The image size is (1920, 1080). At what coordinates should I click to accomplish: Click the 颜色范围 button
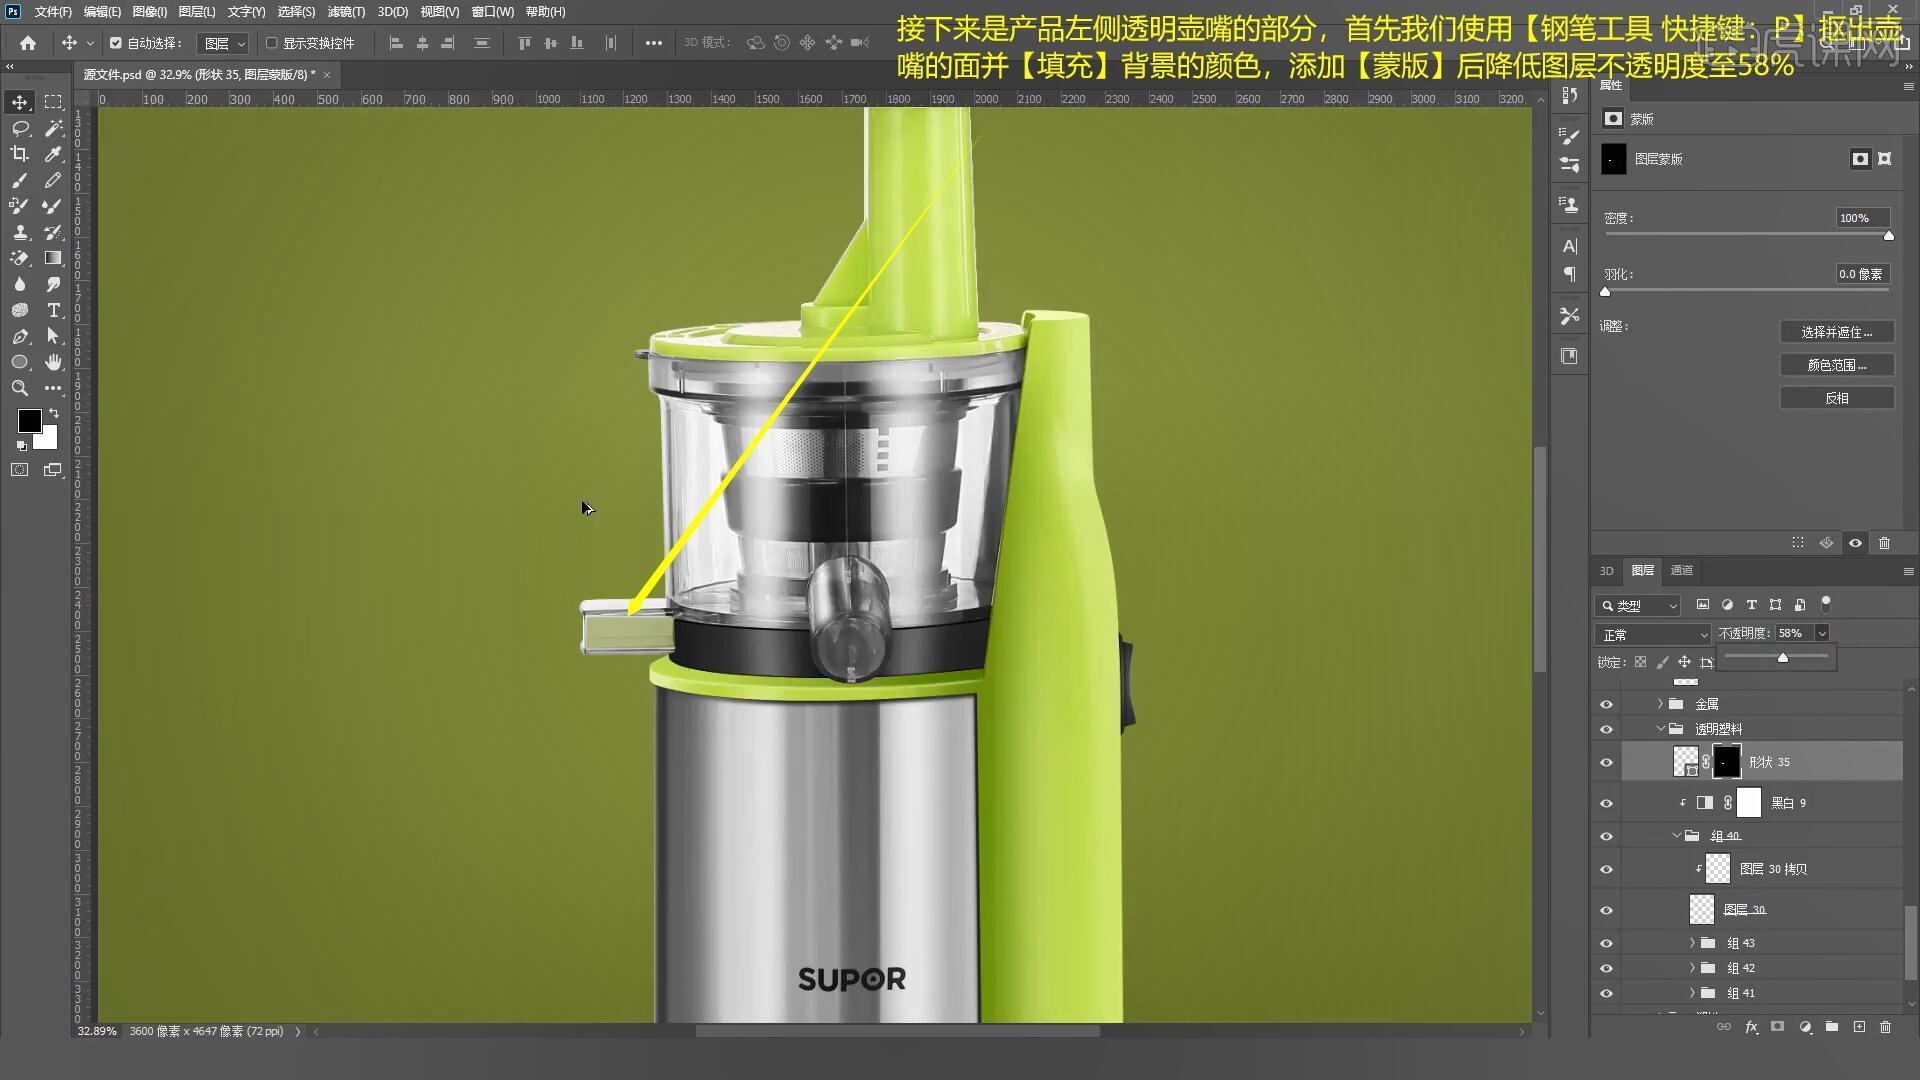1836,365
